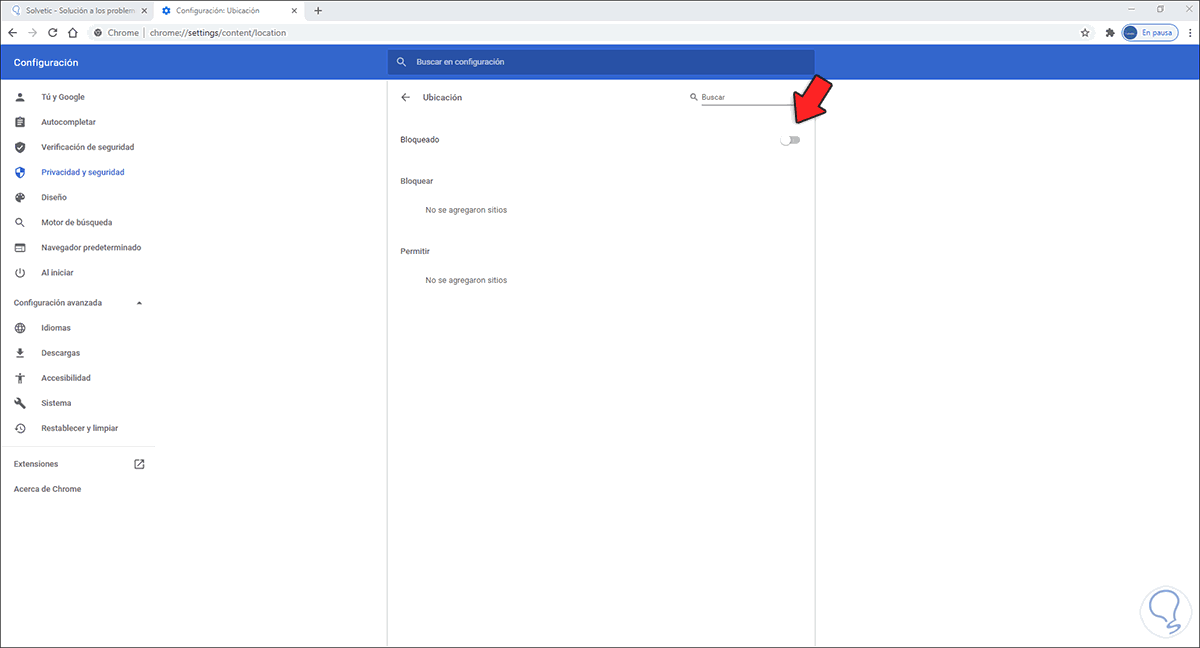Image resolution: width=1200 pixels, height=648 pixels.
Task: Click the Autocompletar clipboard icon
Action: (x=20, y=122)
